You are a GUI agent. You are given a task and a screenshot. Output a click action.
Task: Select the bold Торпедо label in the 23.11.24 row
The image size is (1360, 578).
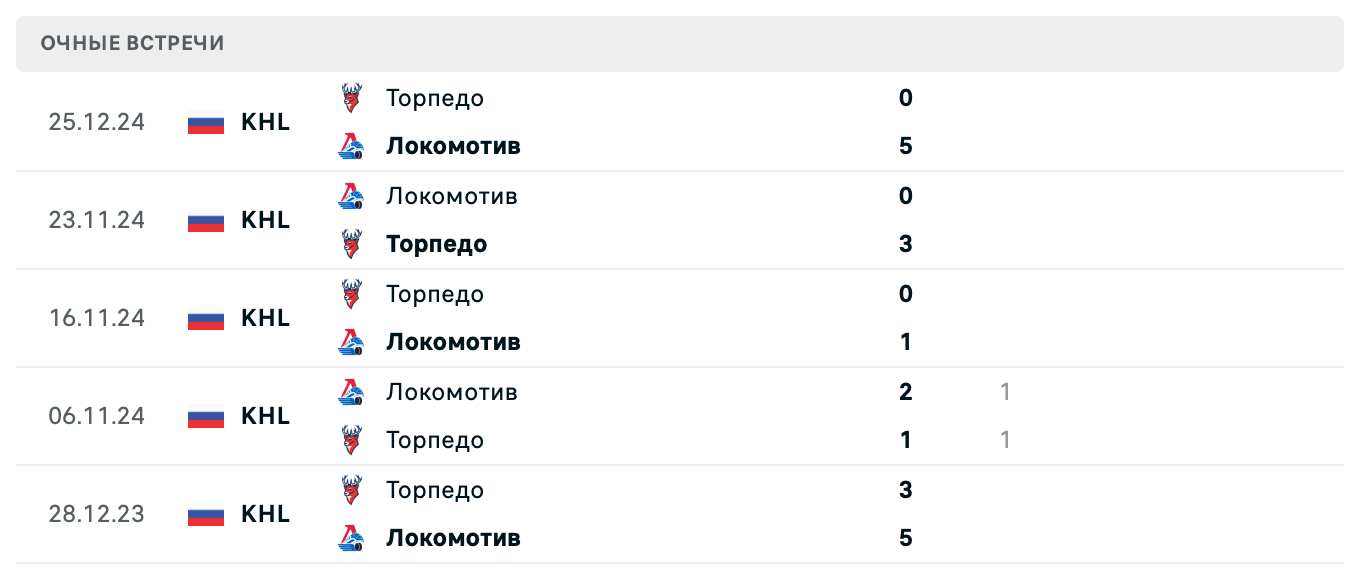click(x=436, y=244)
